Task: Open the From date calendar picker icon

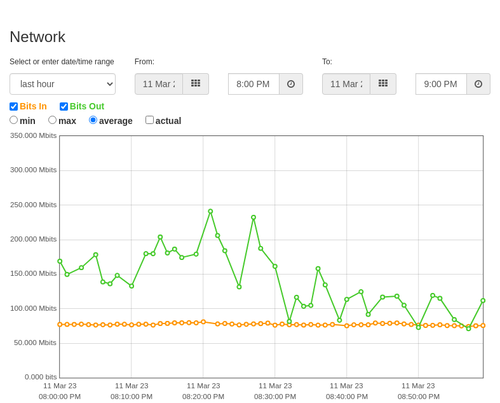Action: coord(196,84)
